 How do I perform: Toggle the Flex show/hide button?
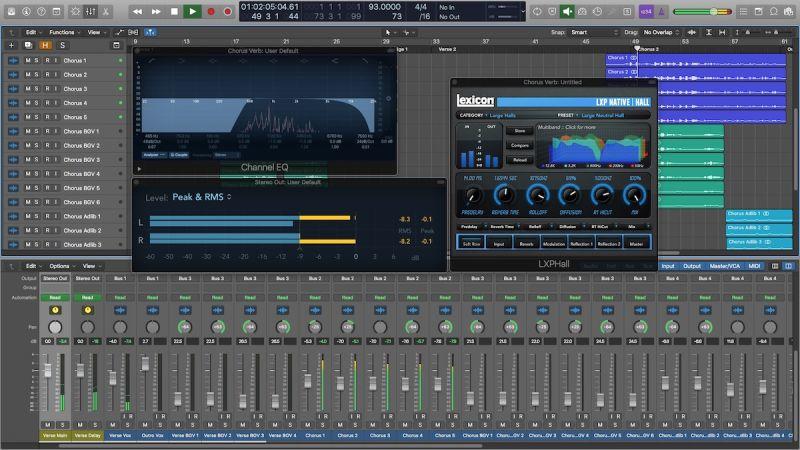click(133, 32)
